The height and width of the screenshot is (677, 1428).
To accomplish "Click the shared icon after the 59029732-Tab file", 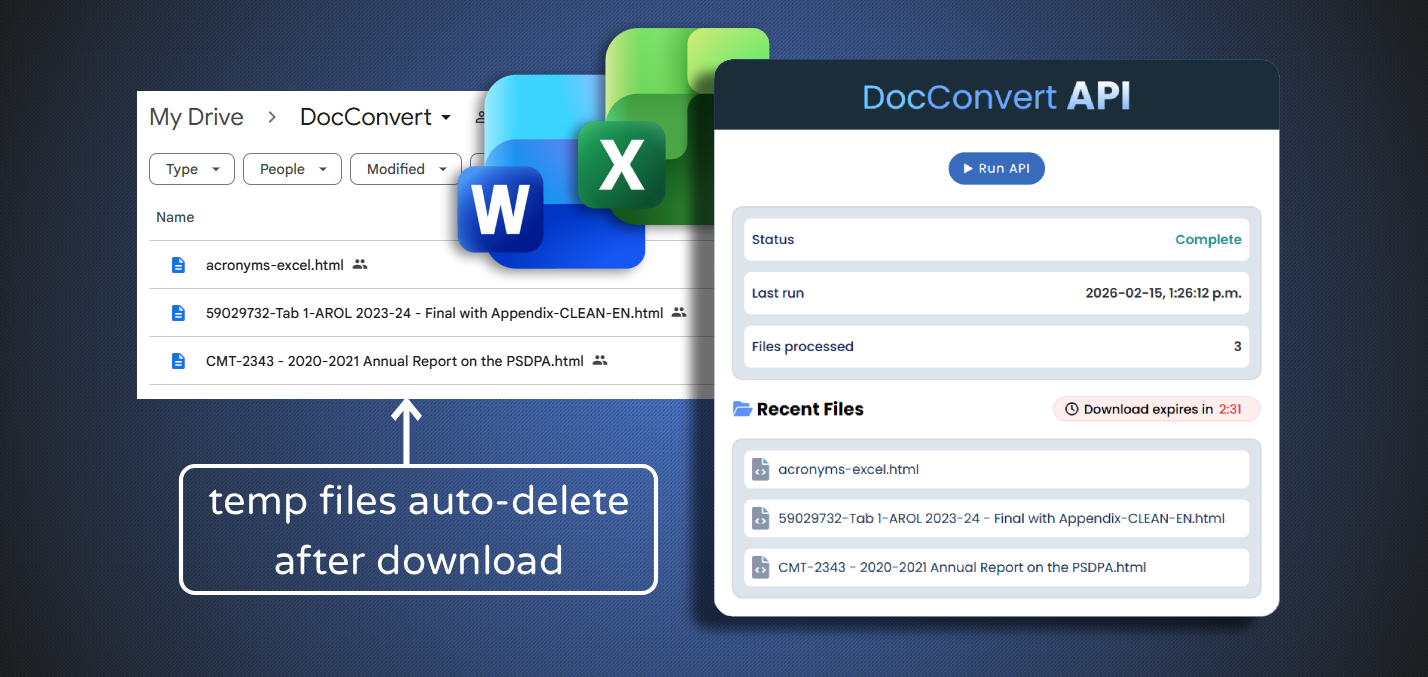I will [679, 313].
